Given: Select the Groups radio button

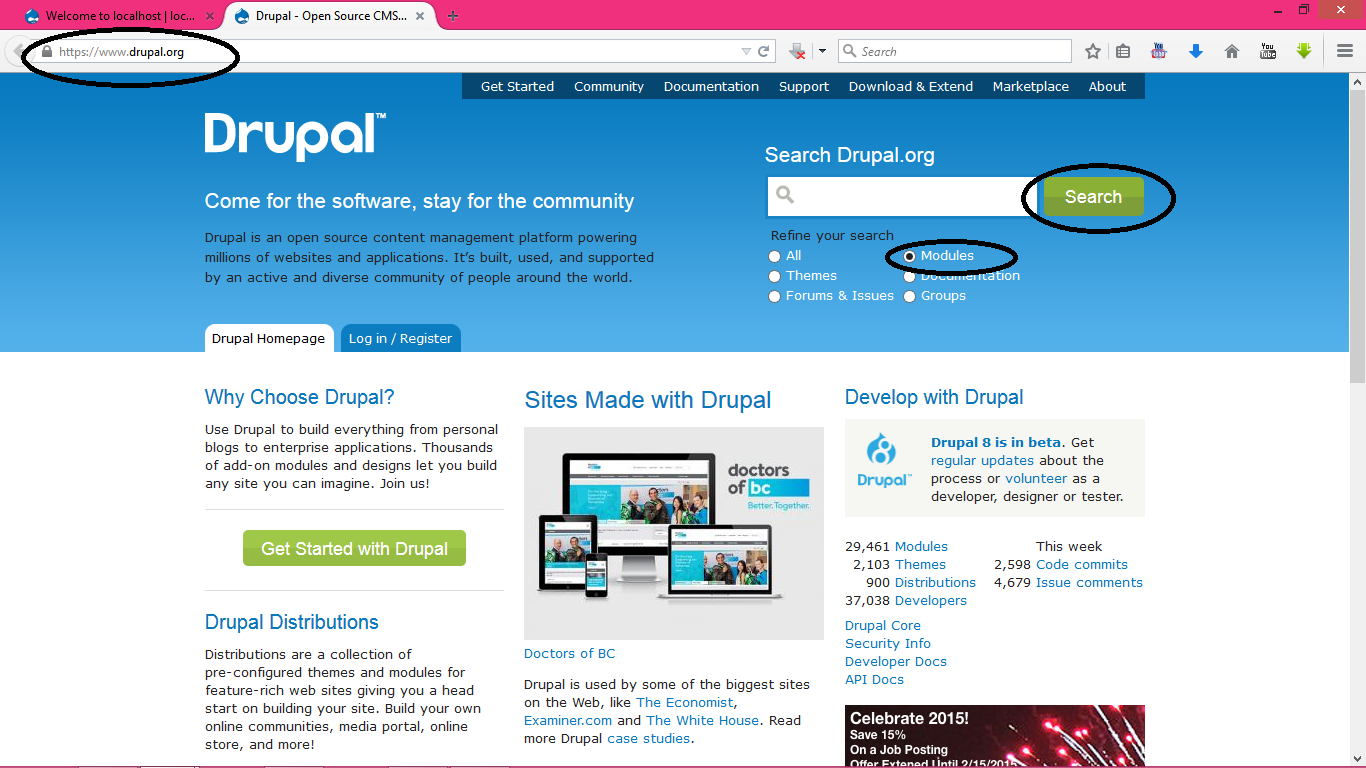Looking at the screenshot, I should [909, 296].
